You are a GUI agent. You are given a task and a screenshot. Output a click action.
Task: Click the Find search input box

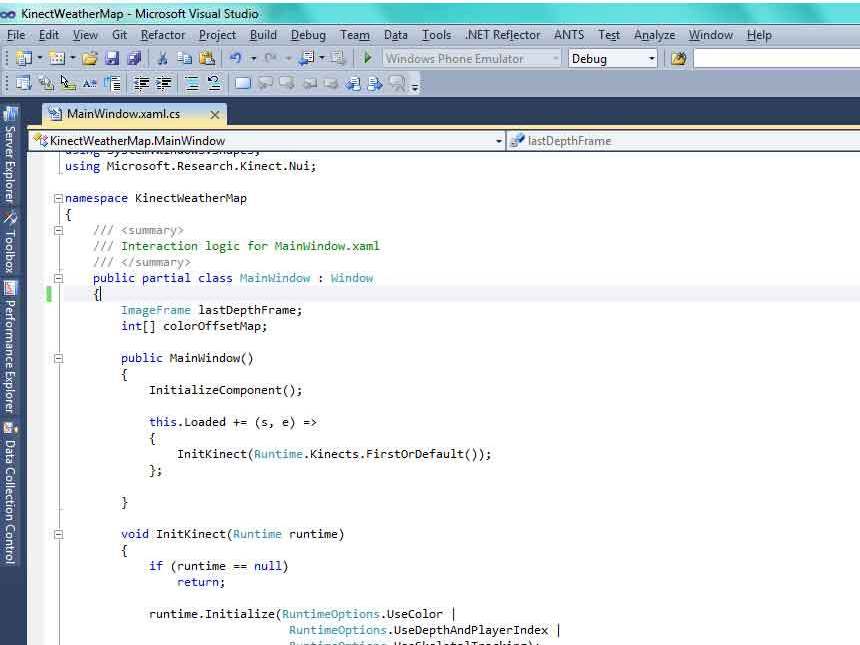tap(777, 59)
